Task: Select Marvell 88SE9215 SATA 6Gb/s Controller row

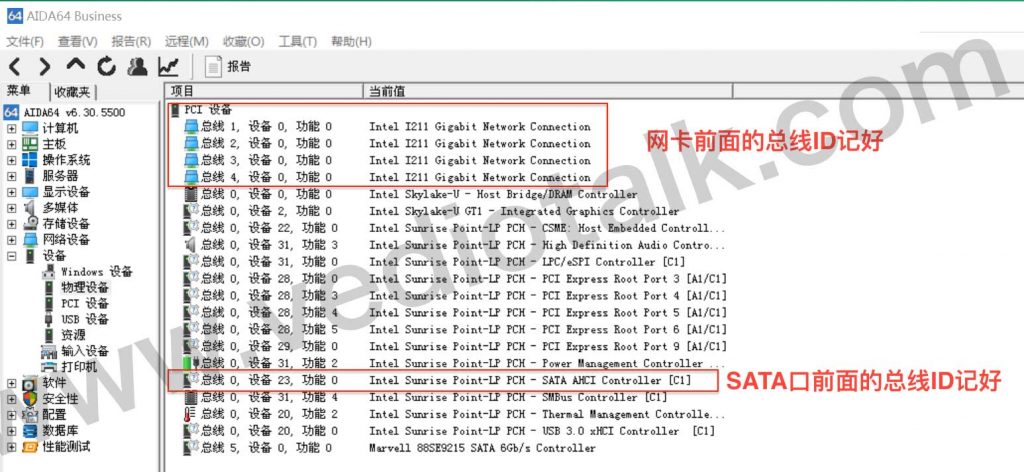Action: pyautogui.click(x=391, y=448)
